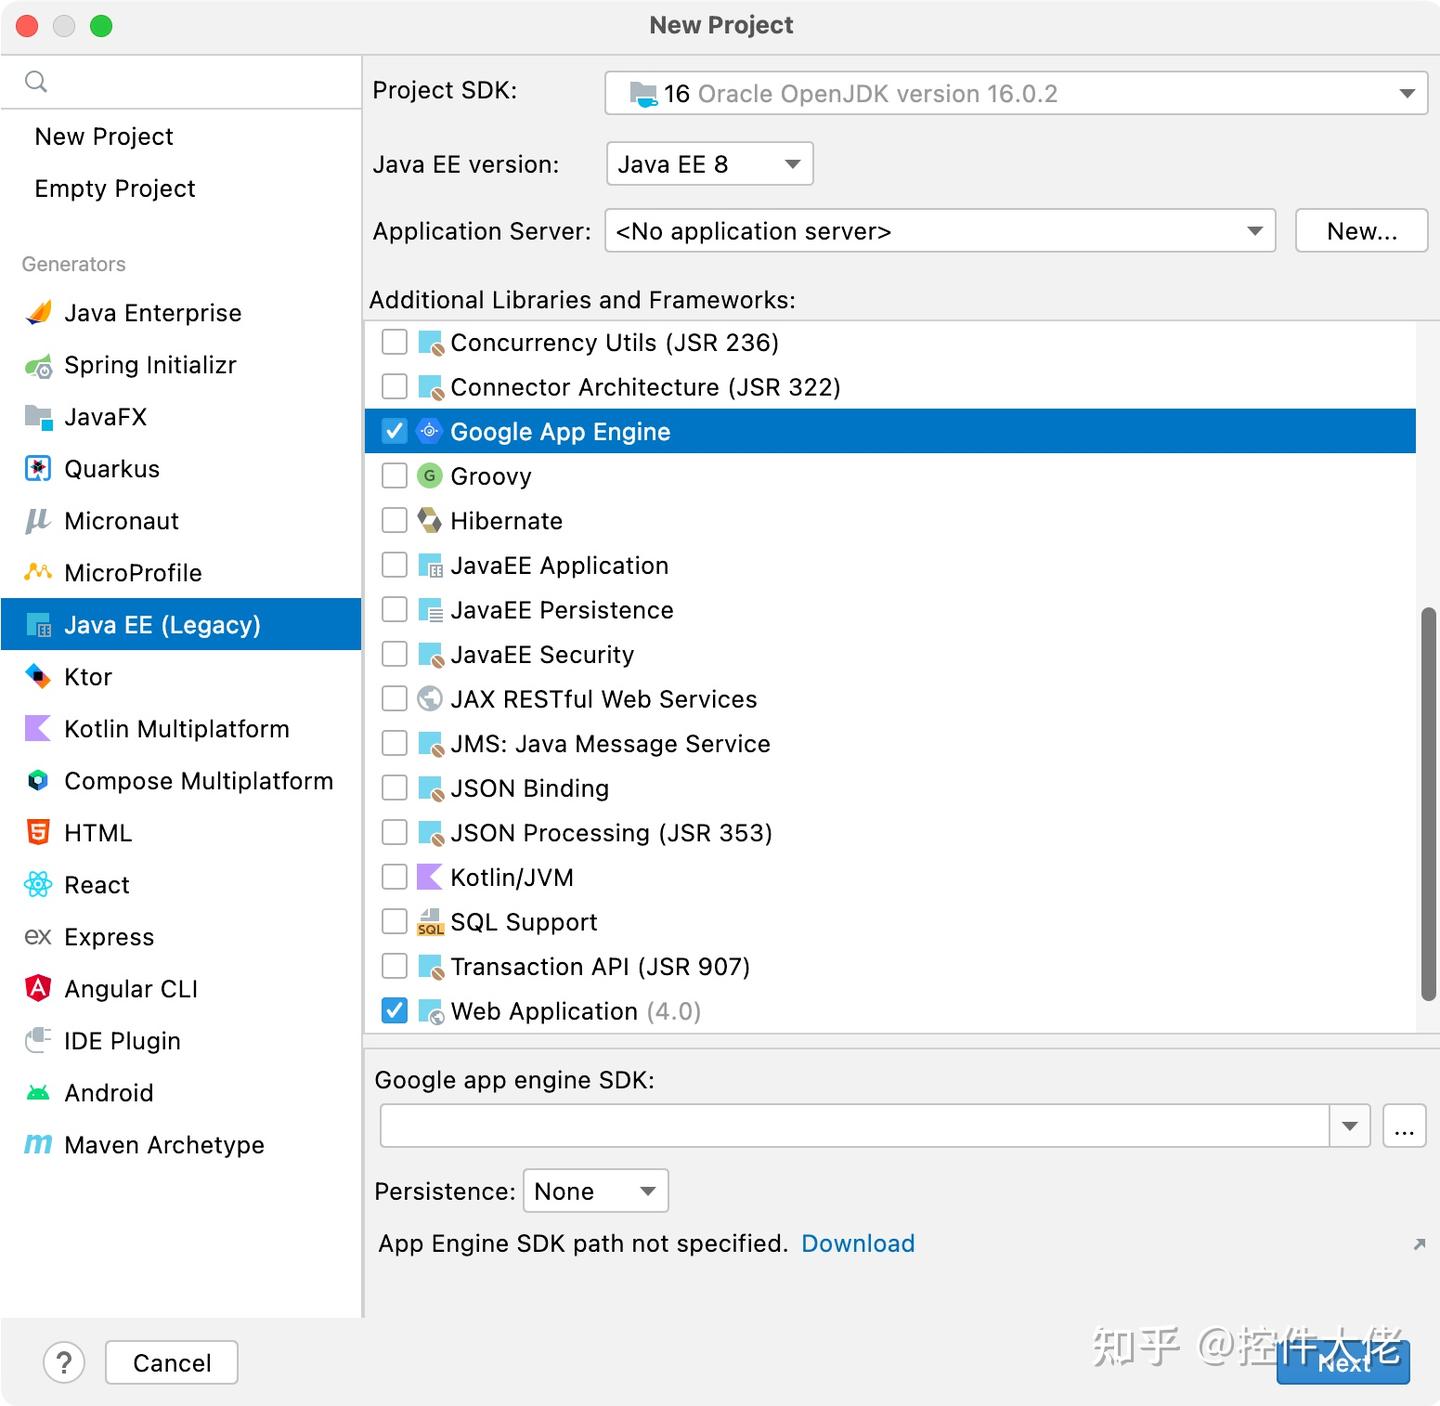Select the Micronaut generator icon
This screenshot has width=1440, height=1406.
[38, 521]
